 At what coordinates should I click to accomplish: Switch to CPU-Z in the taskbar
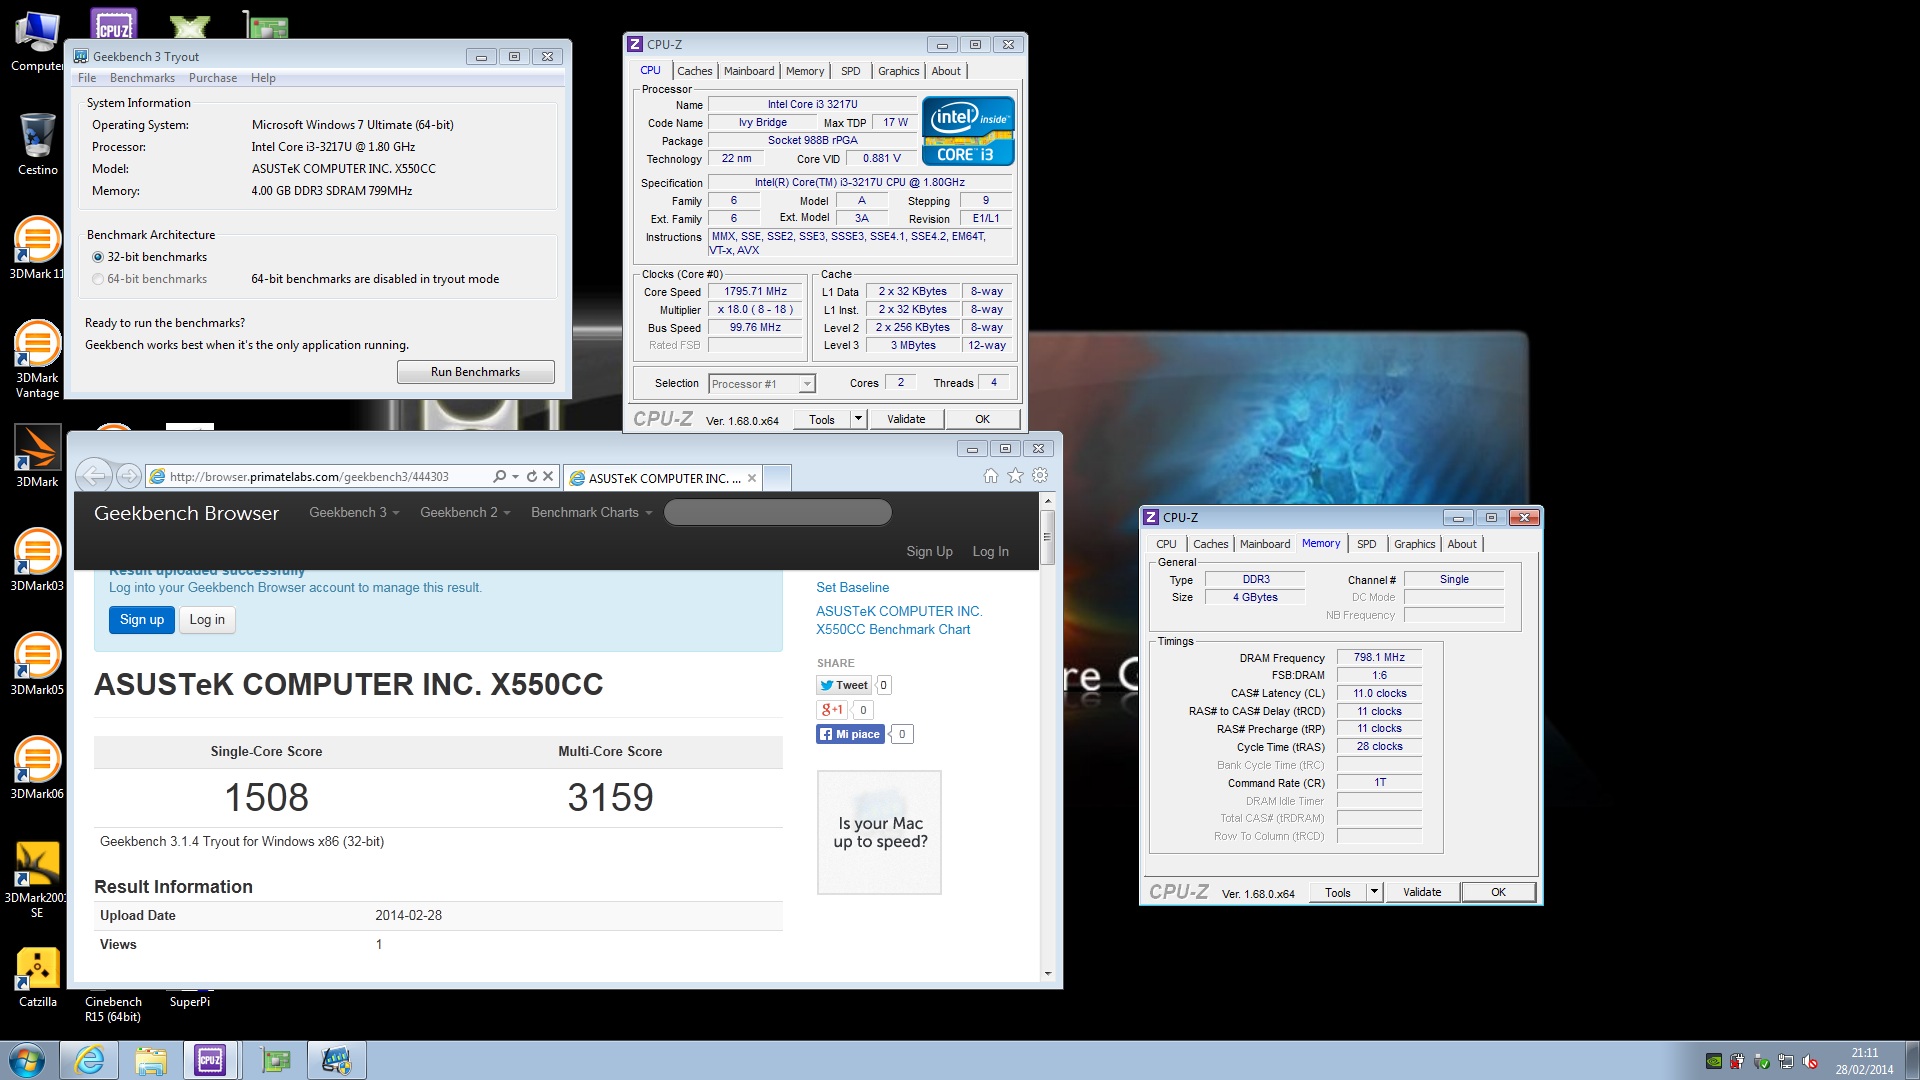[210, 1060]
